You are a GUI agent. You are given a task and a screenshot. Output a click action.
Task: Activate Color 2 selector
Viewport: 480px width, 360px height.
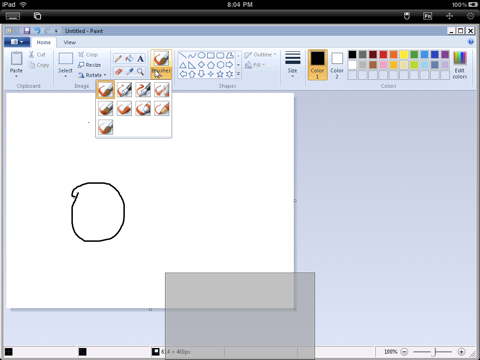point(337,65)
